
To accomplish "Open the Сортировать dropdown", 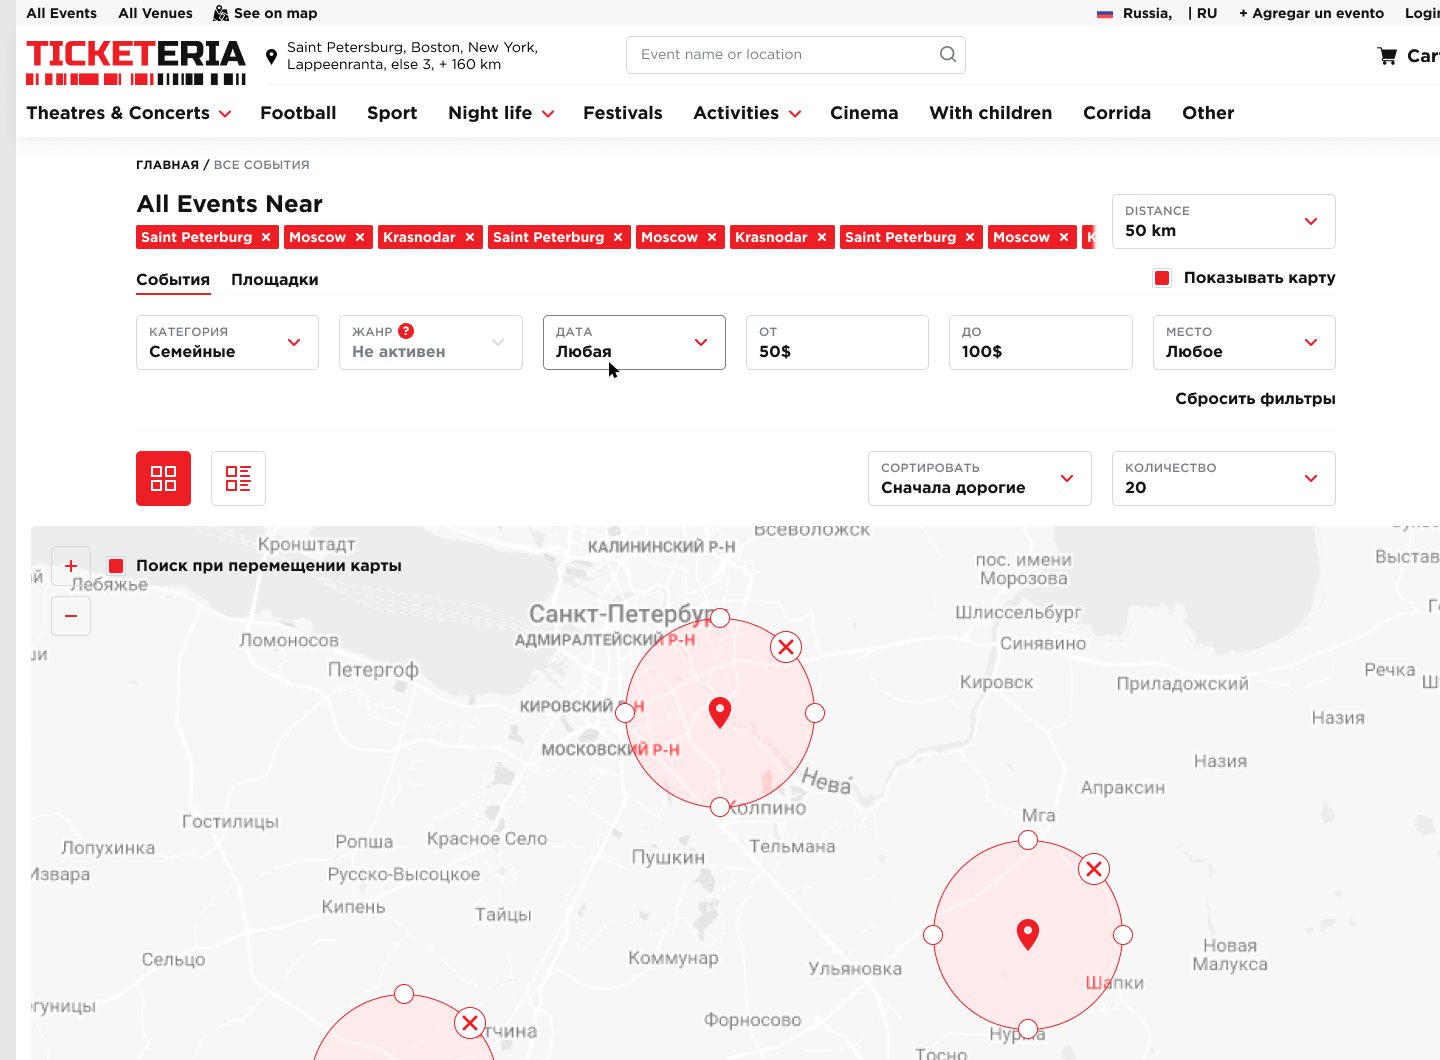I will pos(979,478).
